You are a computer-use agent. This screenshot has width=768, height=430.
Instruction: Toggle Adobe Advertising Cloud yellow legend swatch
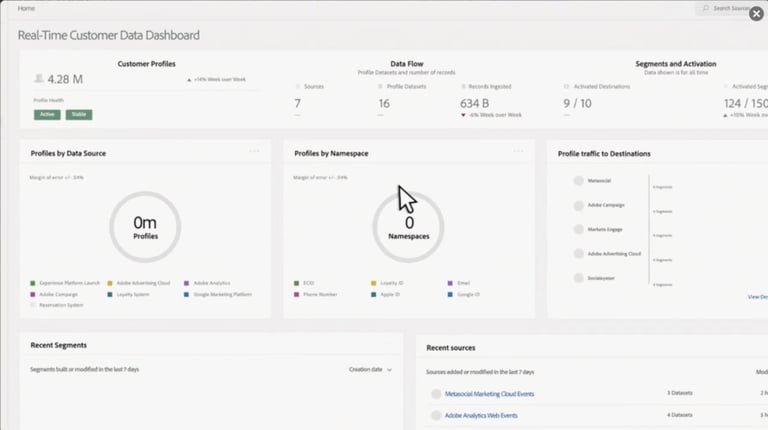(110, 283)
